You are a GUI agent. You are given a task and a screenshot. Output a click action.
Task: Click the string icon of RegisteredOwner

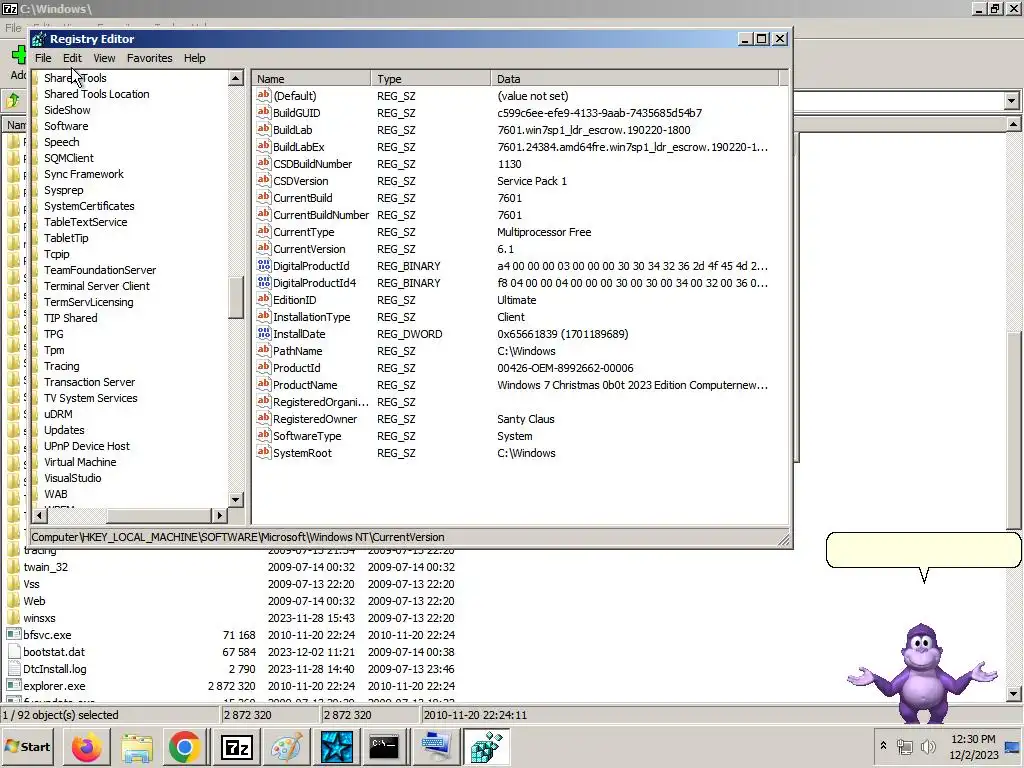tap(263, 418)
